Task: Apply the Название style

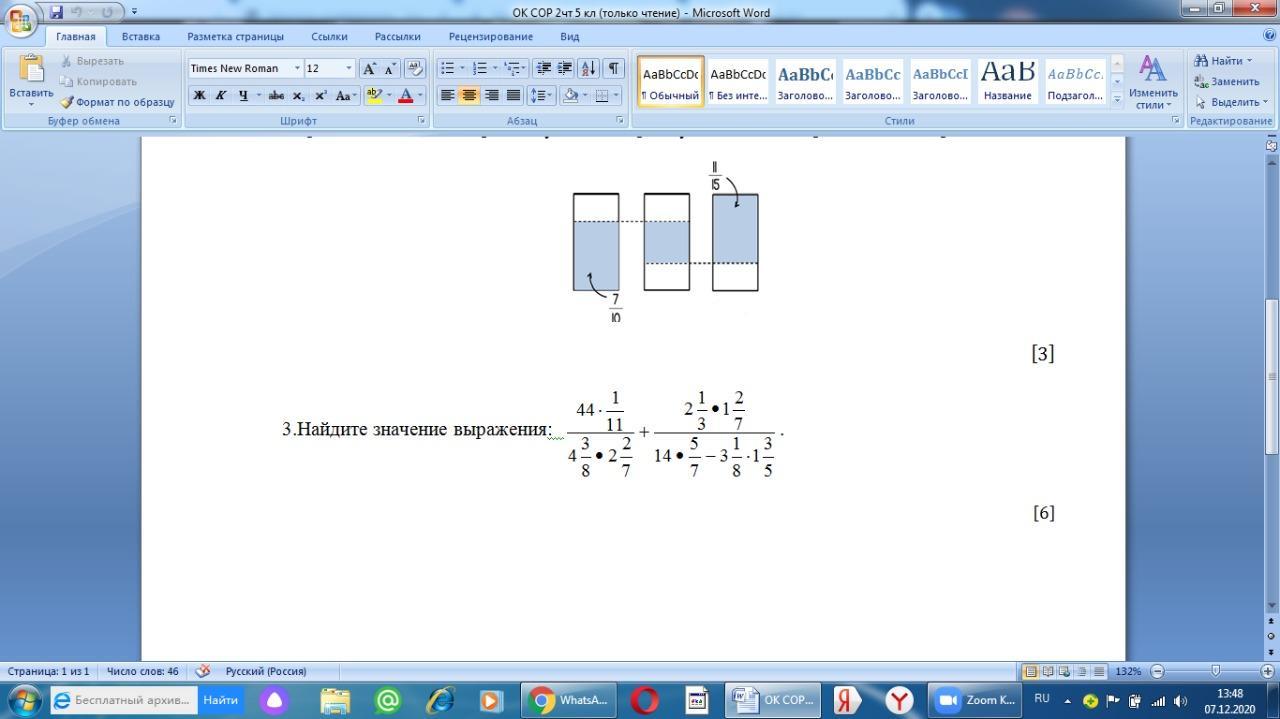Action: (x=1008, y=81)
